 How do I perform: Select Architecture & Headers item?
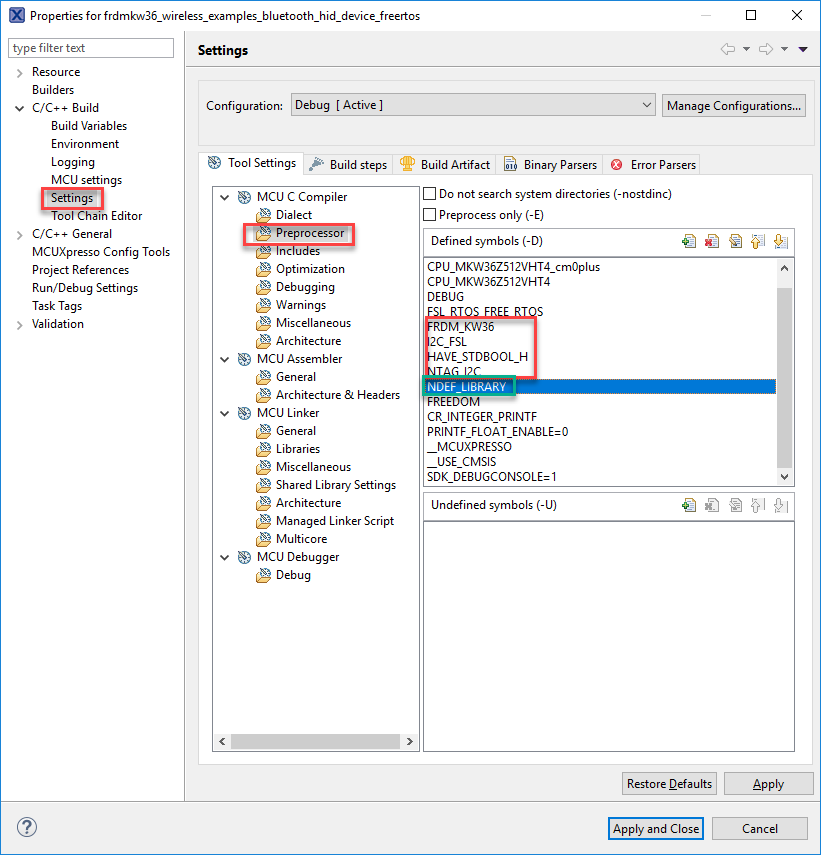[338, 395]
